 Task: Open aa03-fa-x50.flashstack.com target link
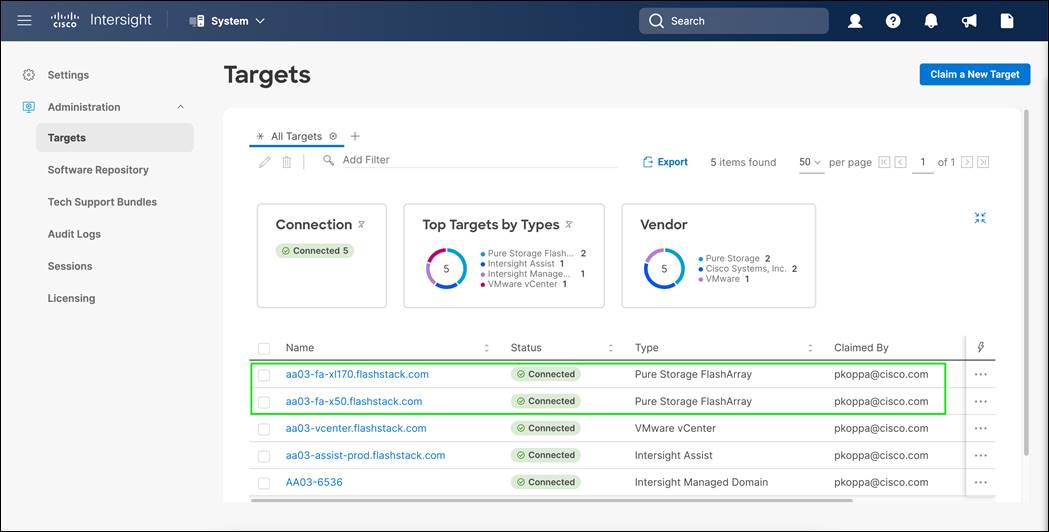(x=354, y=402)
